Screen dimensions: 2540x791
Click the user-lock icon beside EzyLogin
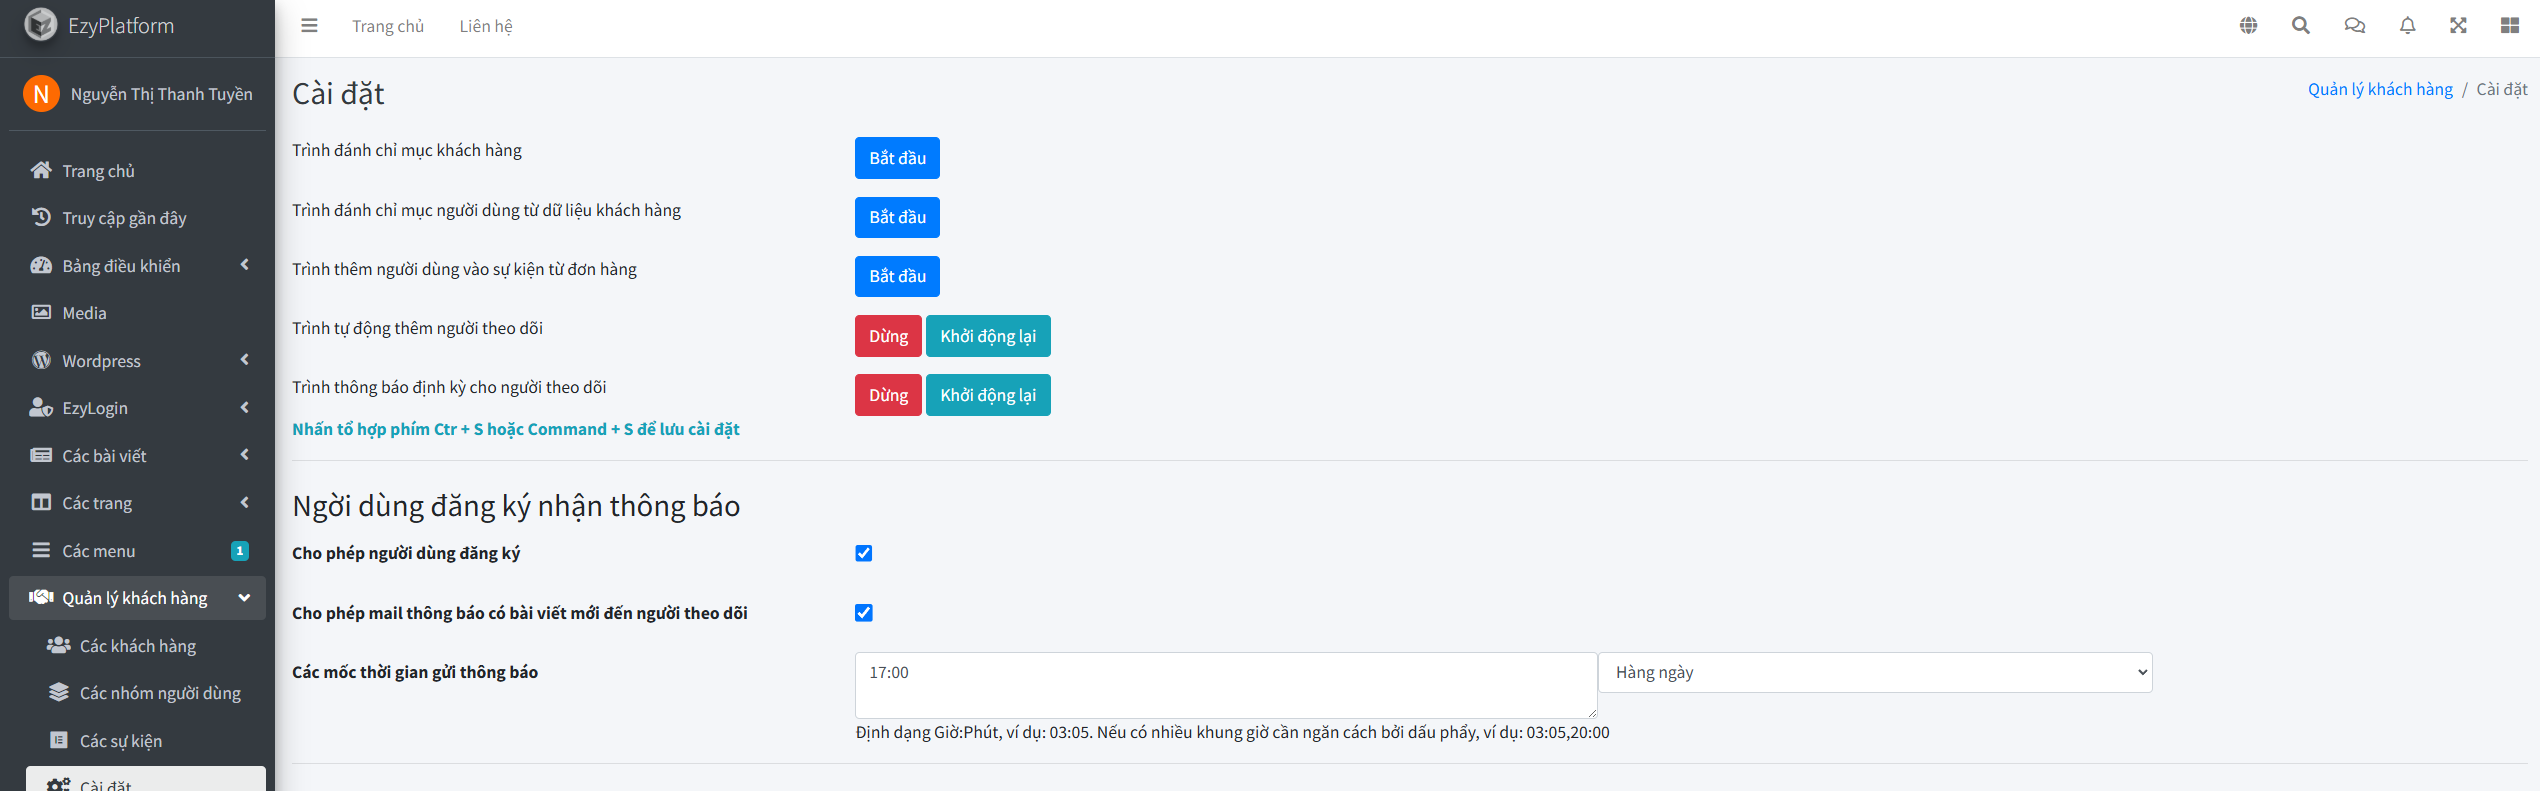coord(41,407)
